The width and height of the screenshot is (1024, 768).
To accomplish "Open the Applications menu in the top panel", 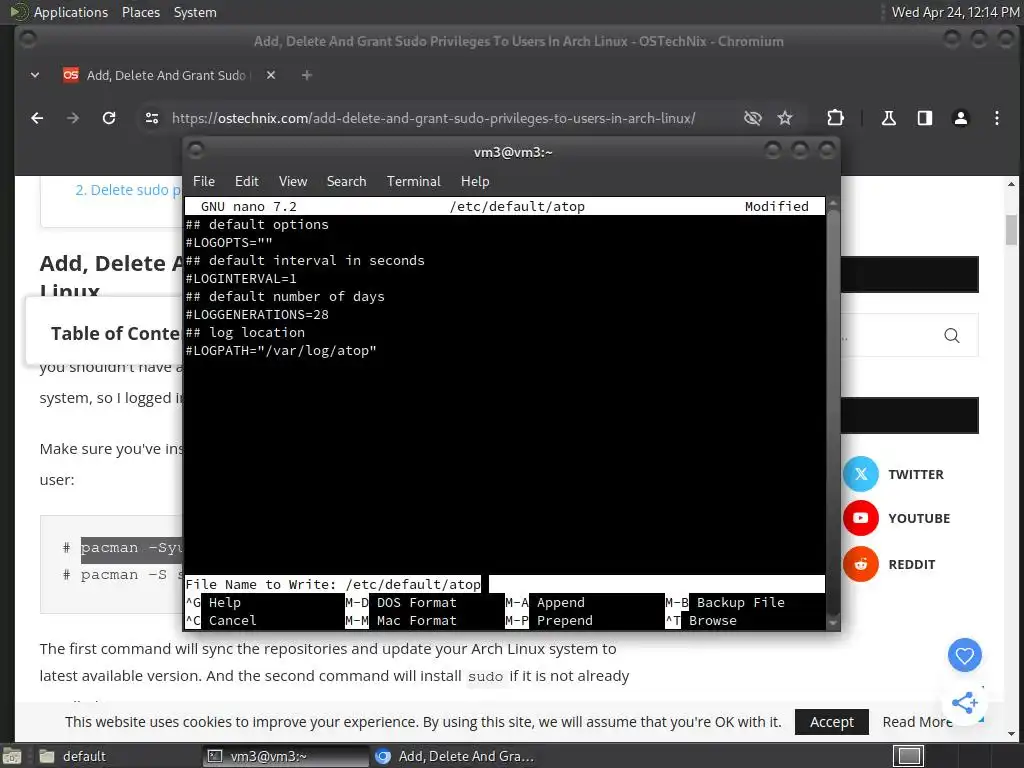I will coord(71,12).
